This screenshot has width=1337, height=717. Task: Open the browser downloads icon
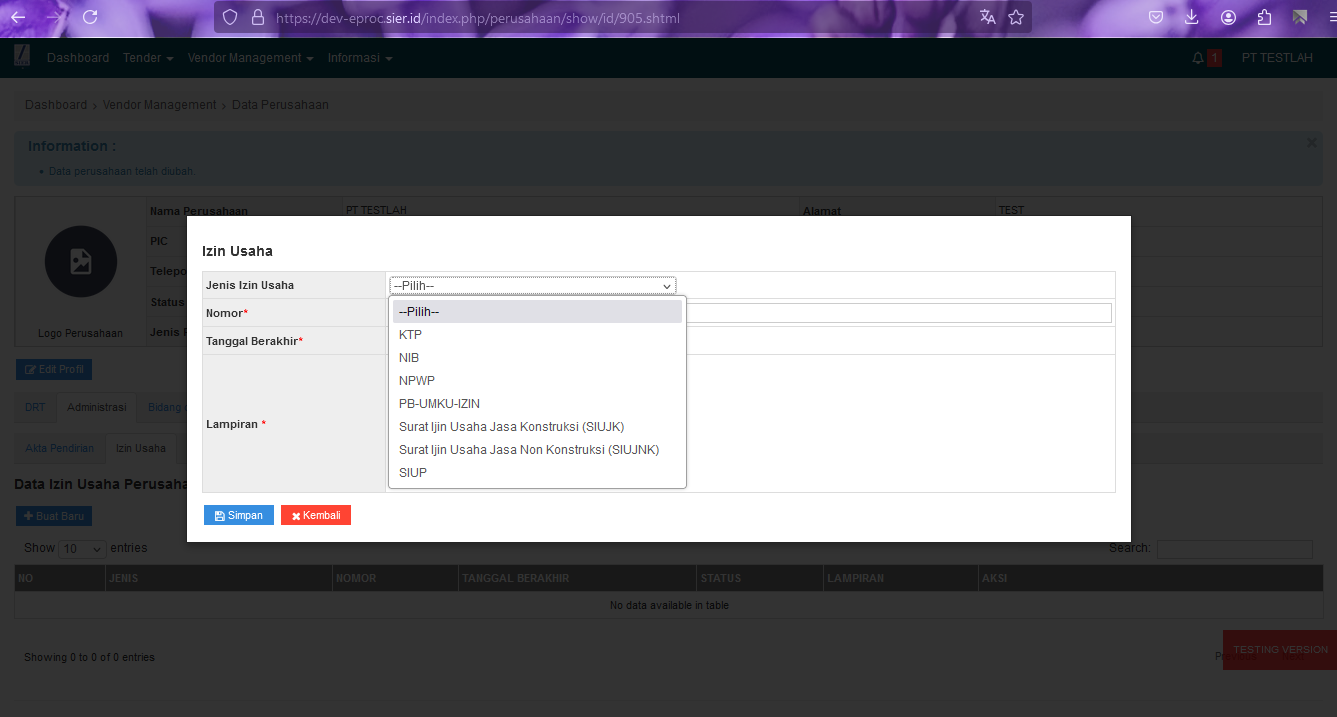point(1192,17)
